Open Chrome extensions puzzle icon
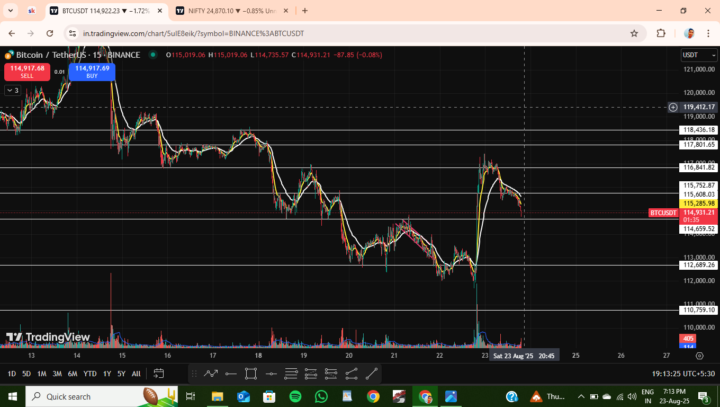Viewport: 720px width, 407px height. point(661,33)
